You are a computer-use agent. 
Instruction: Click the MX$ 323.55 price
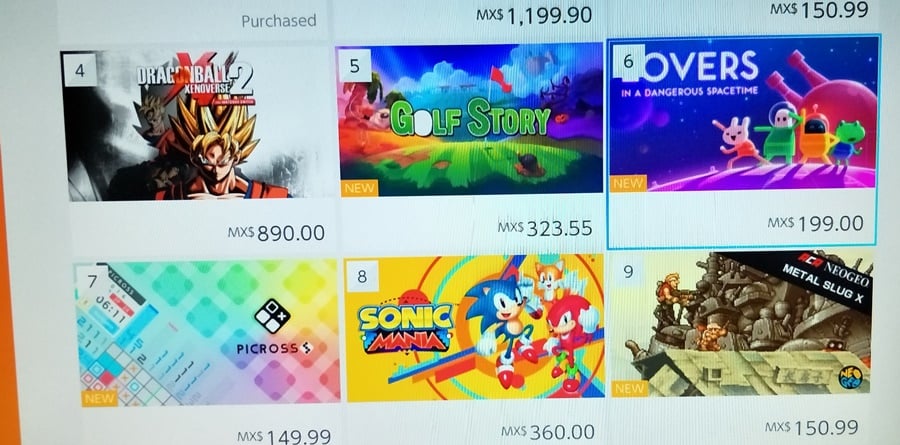click(x=545, y=228)
